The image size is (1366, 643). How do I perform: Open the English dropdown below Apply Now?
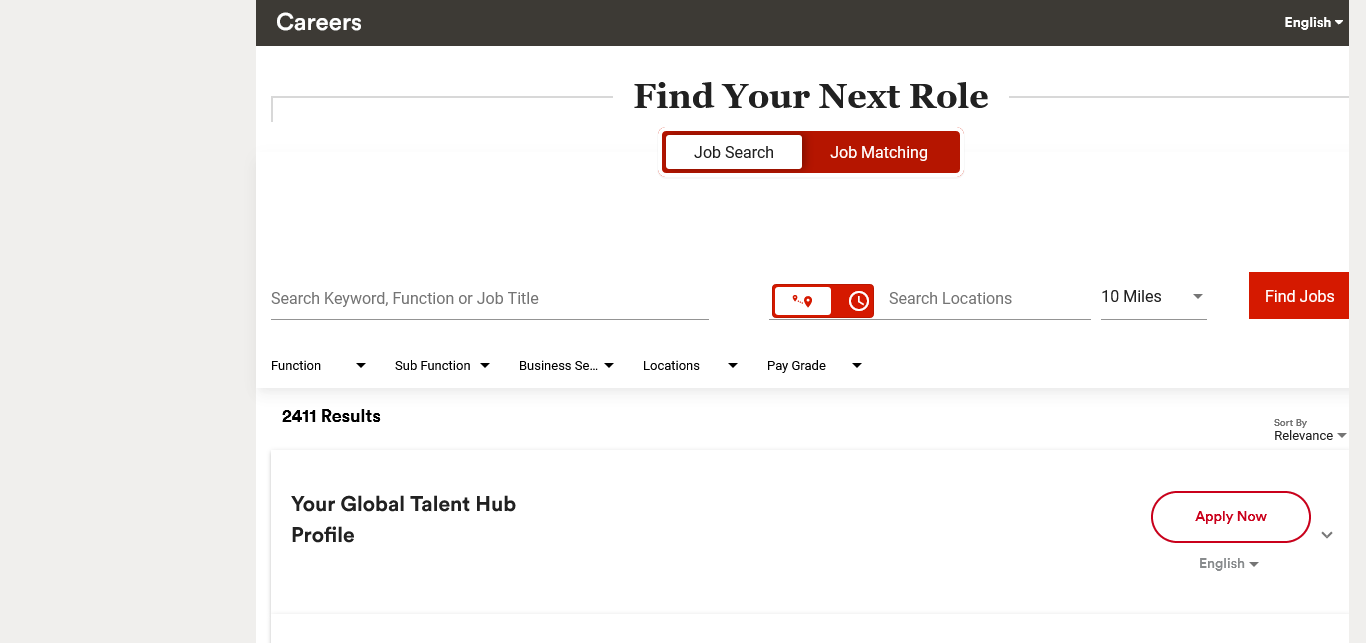[1228, 564]
